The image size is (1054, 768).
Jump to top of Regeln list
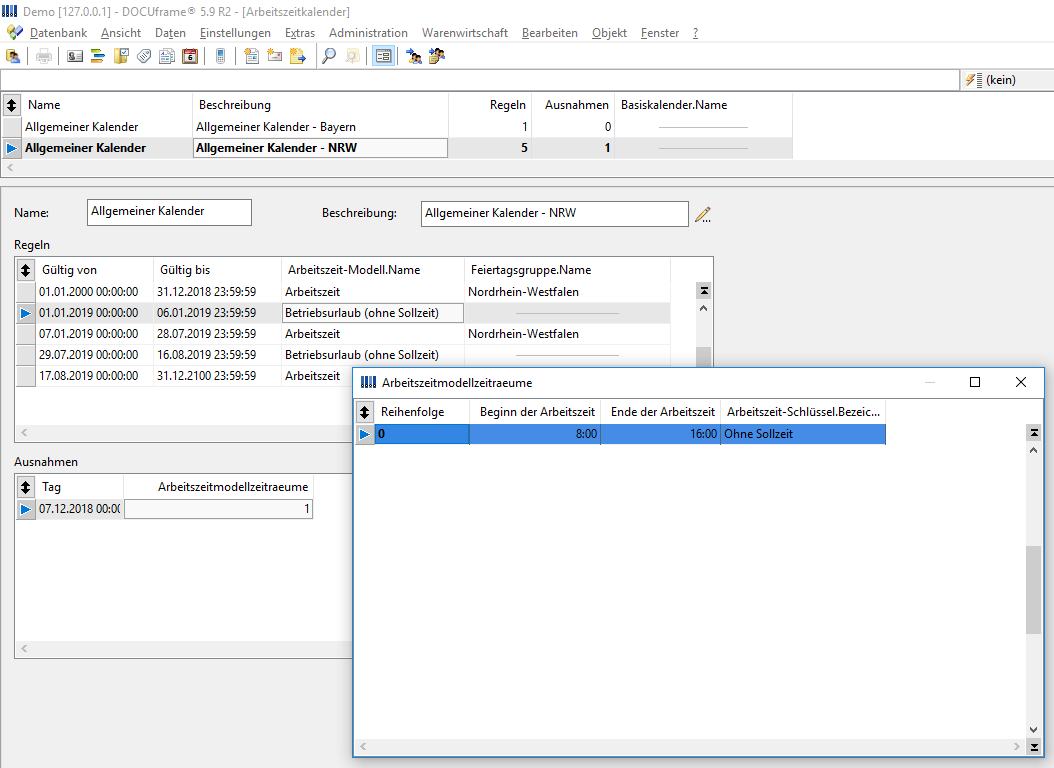tap(704, 291)
